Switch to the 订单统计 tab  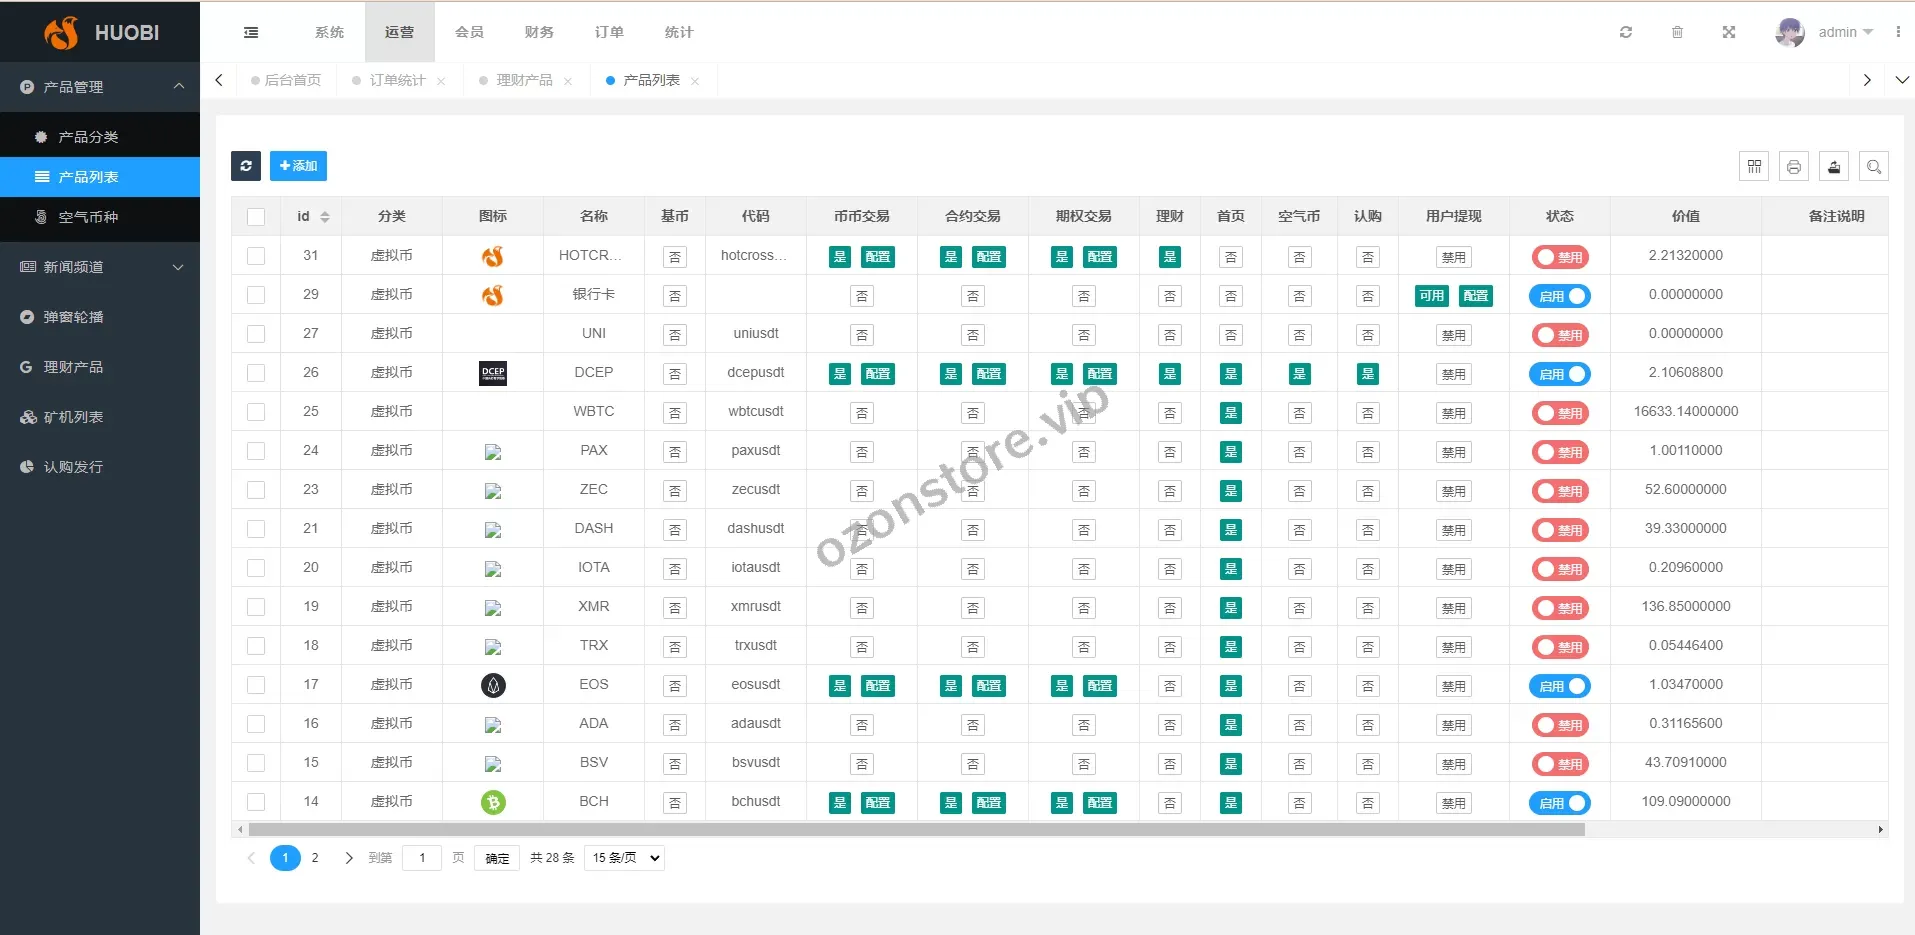click(397, 80)
